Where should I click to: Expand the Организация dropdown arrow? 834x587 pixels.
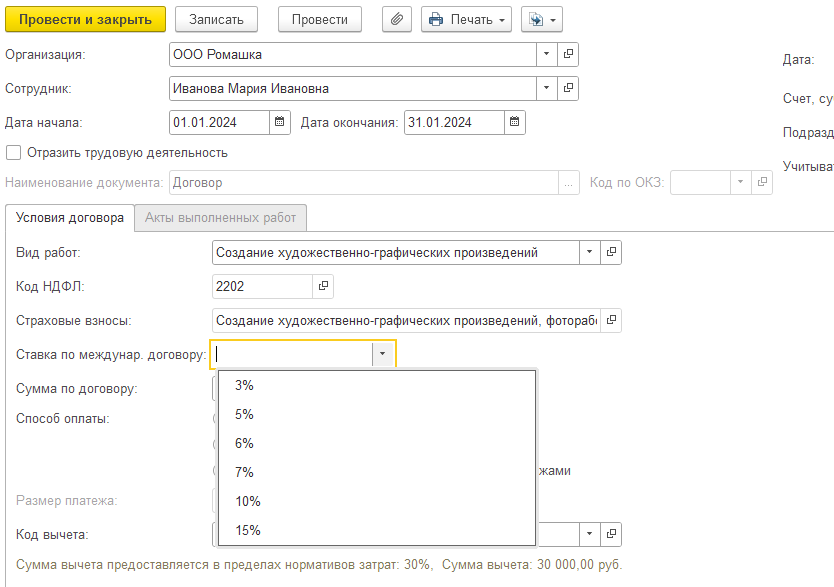(x=546, y=54)
